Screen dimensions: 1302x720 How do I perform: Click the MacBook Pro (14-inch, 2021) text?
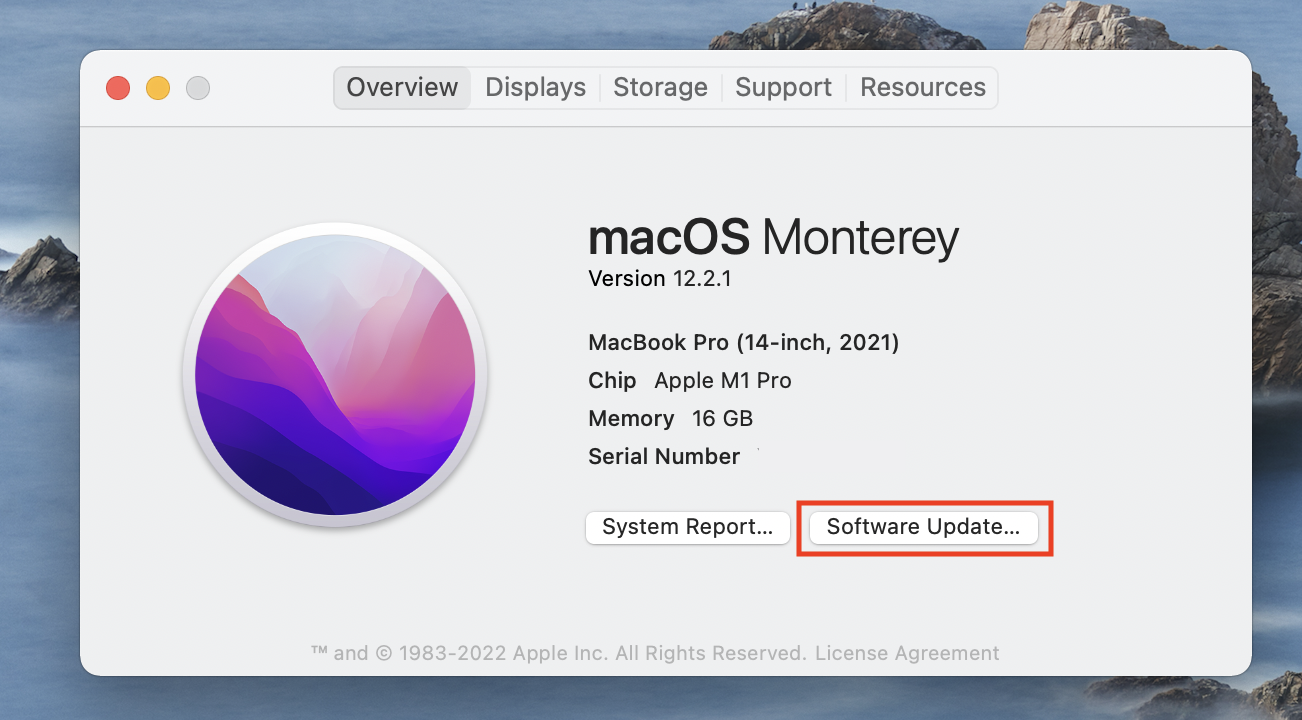tap(743, 343)
